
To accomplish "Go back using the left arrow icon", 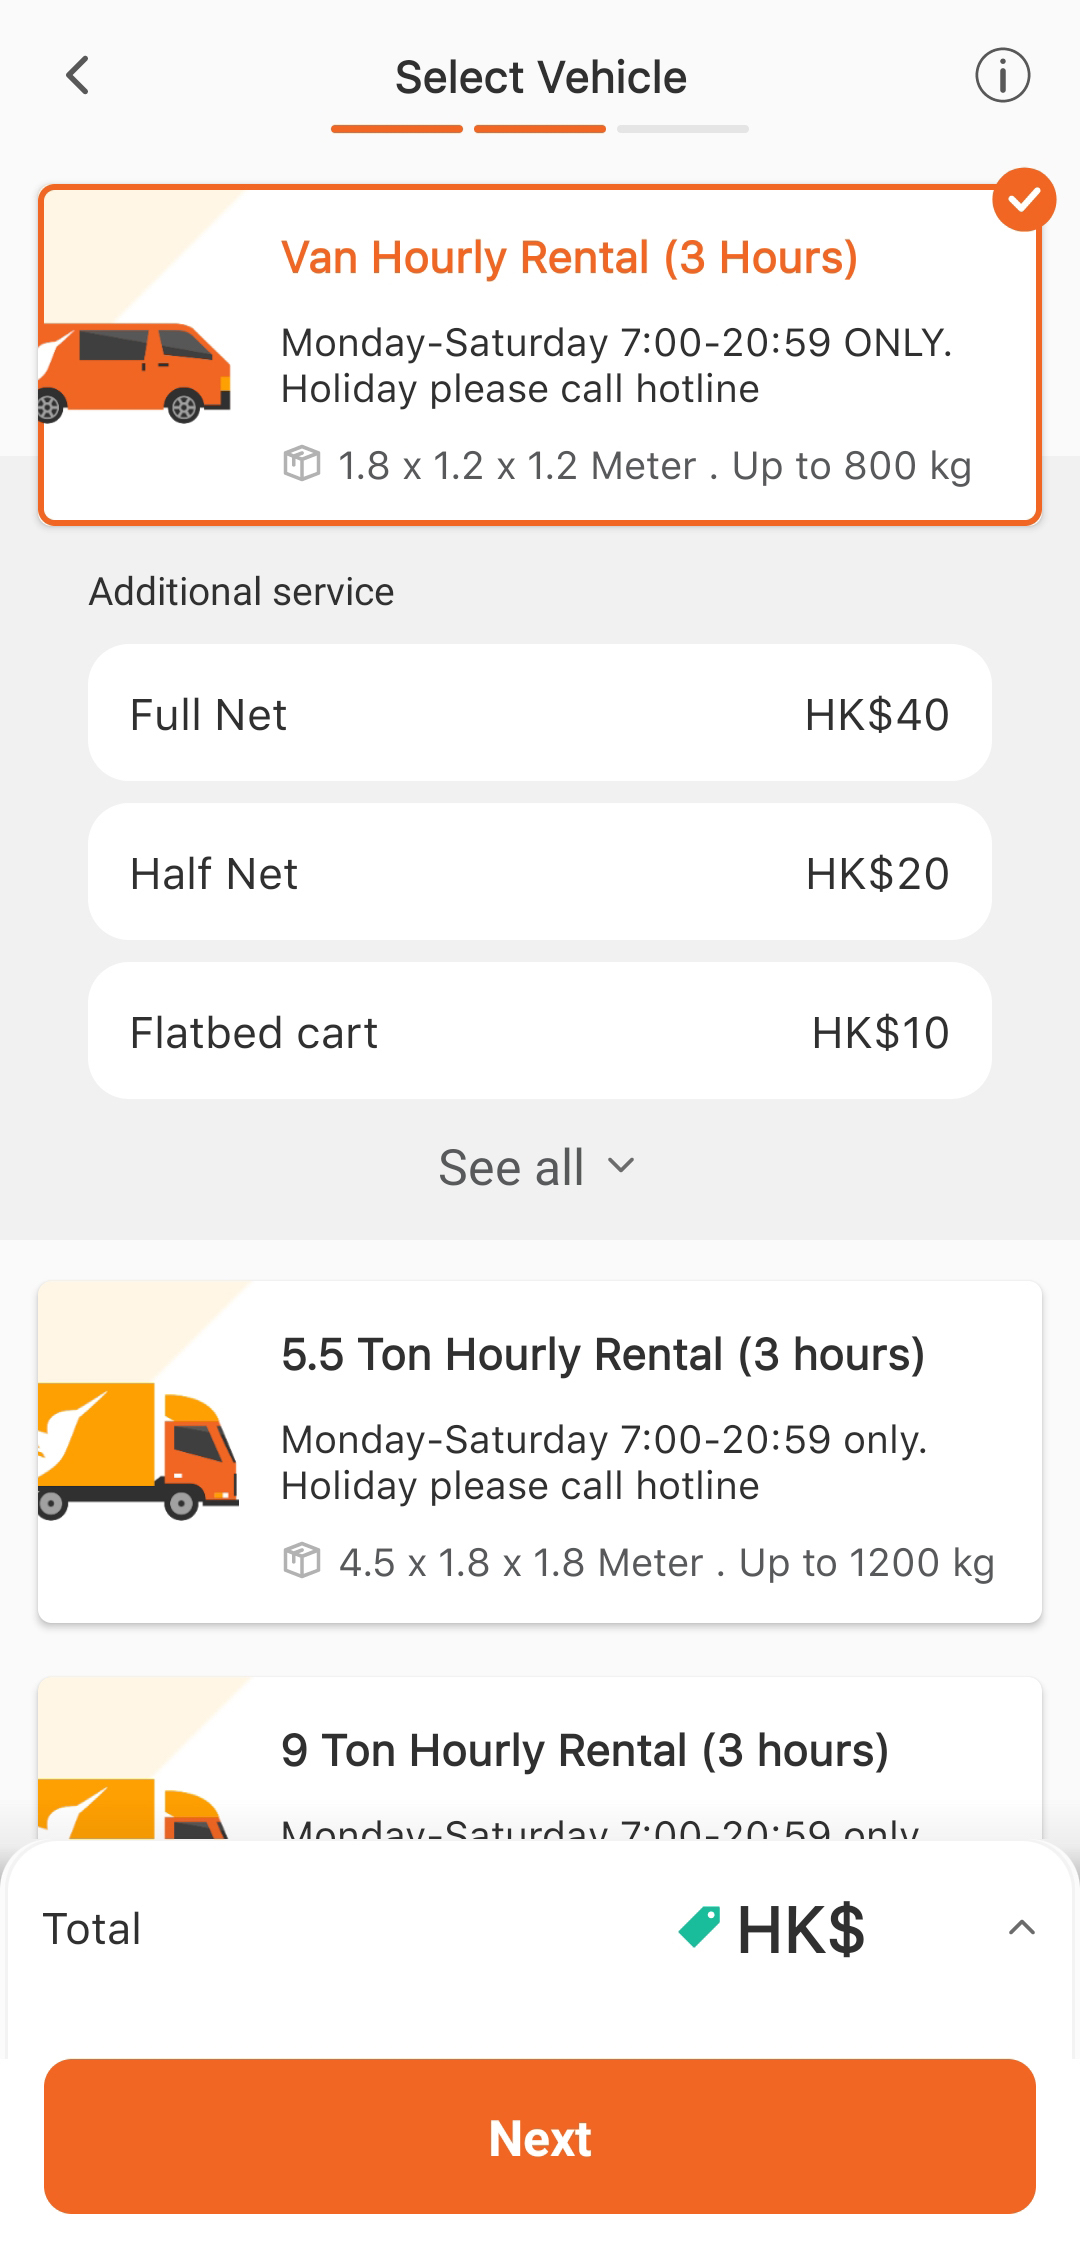I will click(x=77, y=76).
